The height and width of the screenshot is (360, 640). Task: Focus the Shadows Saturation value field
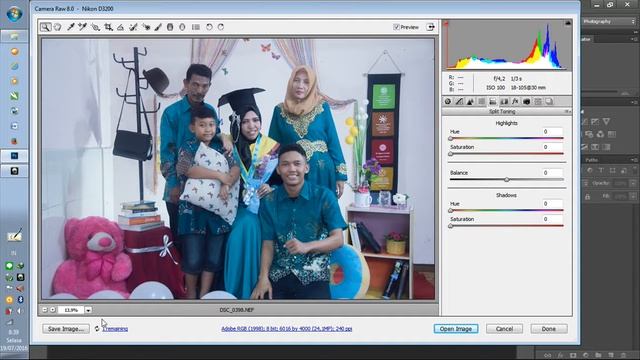552,219
